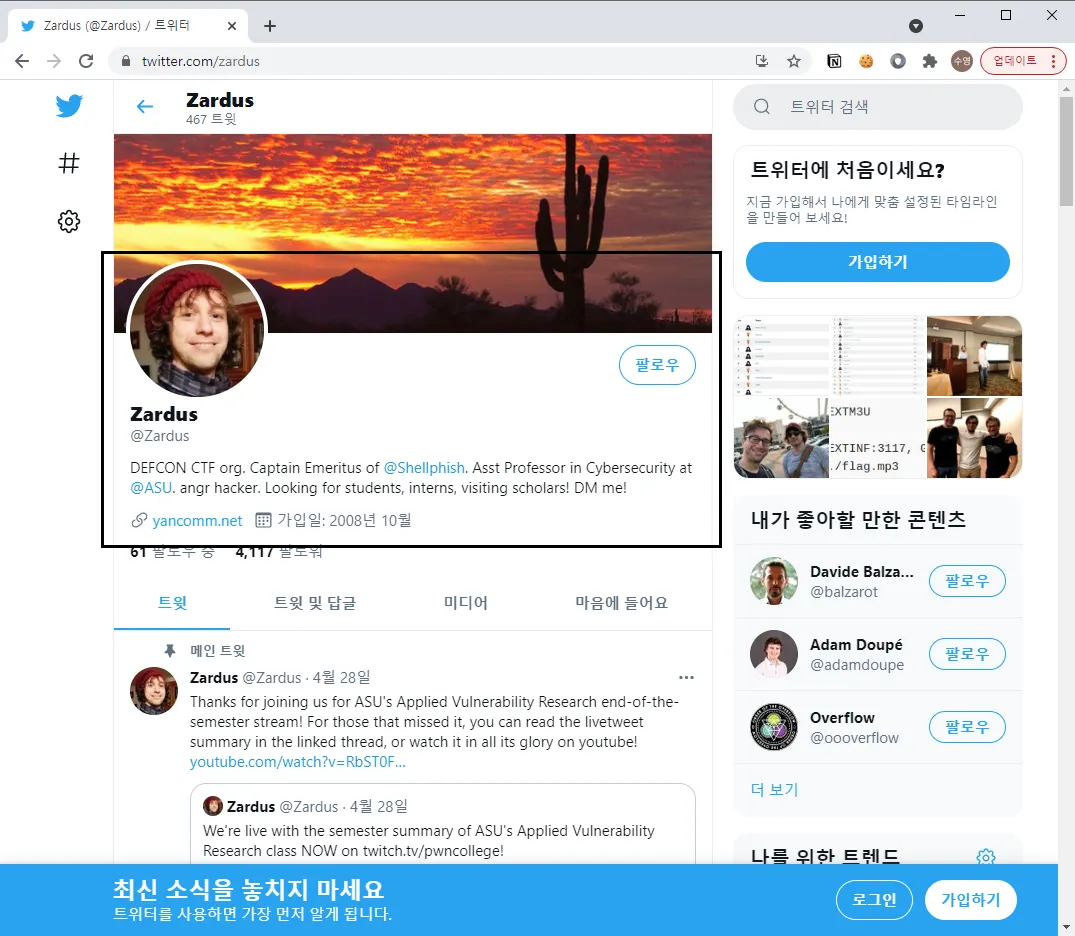Follow Zardus with the 팔로우 button
The height and width of the screenshot is (936, 1075).
coord(657,365)
